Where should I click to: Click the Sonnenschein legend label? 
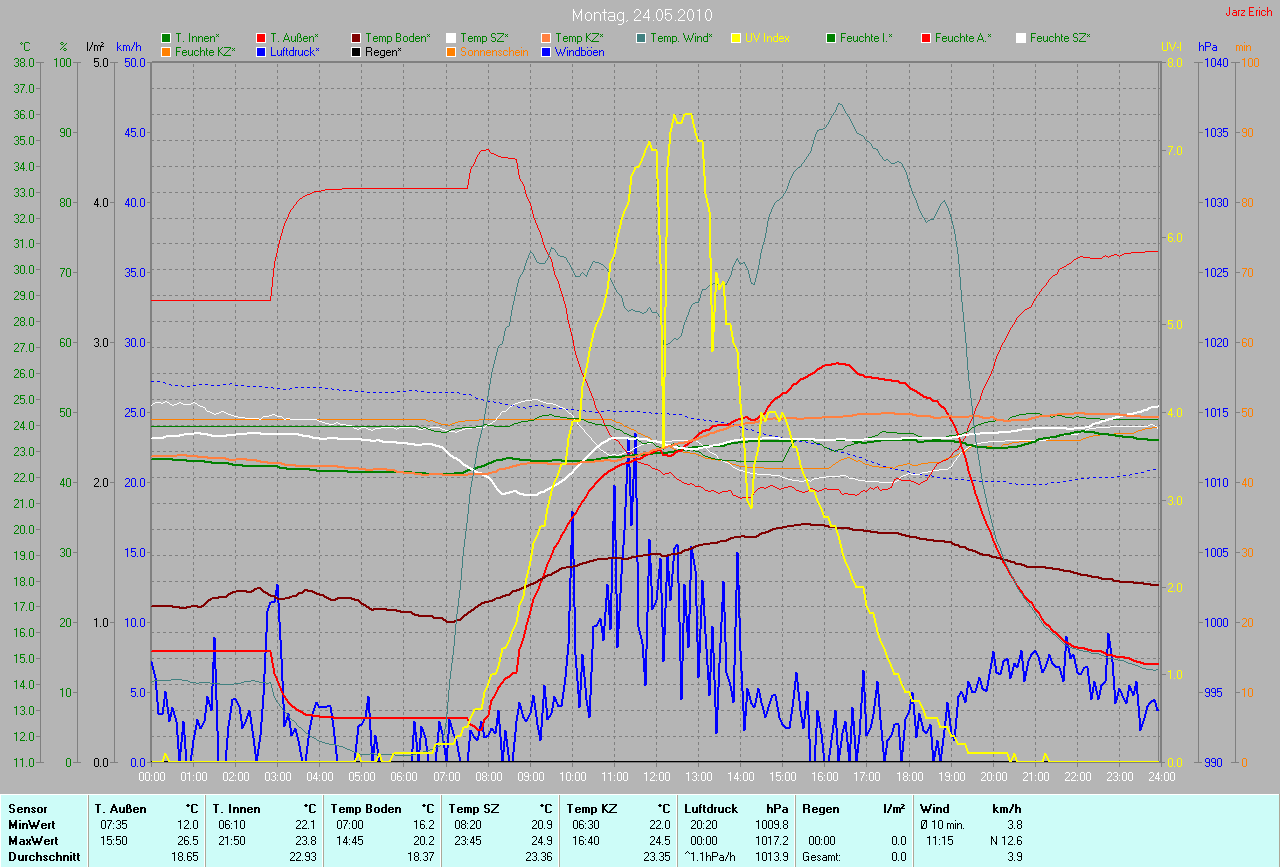492,52
